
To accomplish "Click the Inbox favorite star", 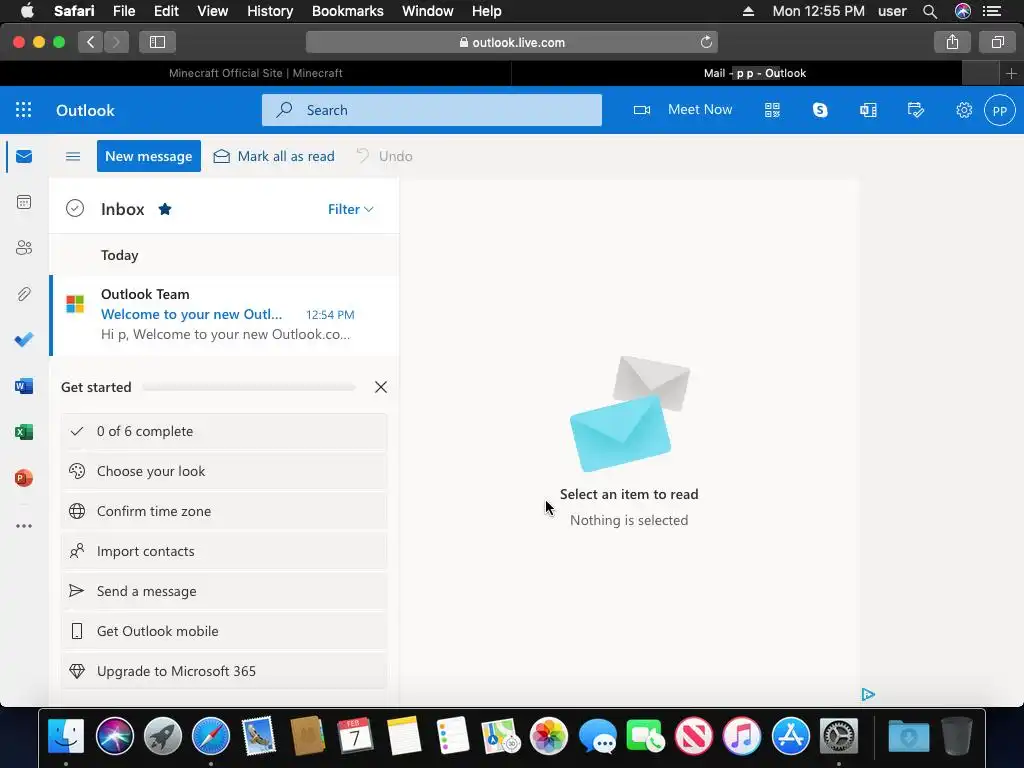I will [x=165, y=209].
